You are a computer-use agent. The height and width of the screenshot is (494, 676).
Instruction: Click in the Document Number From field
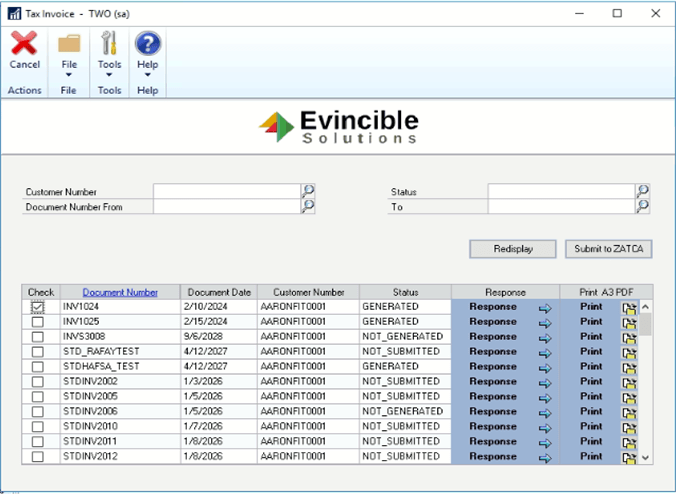(x=227, y=206)
